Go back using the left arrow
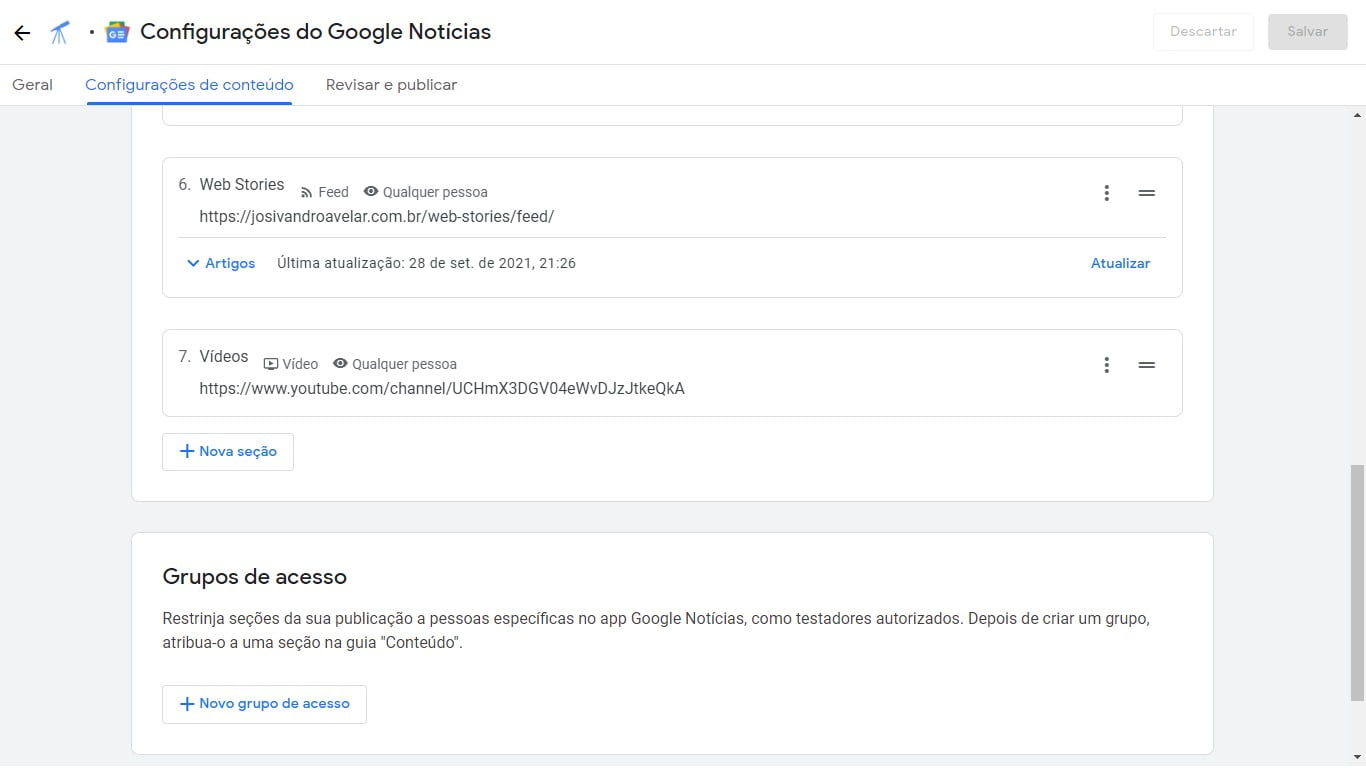The height and width of the screenshot is (768, 1366). [22, 33]
